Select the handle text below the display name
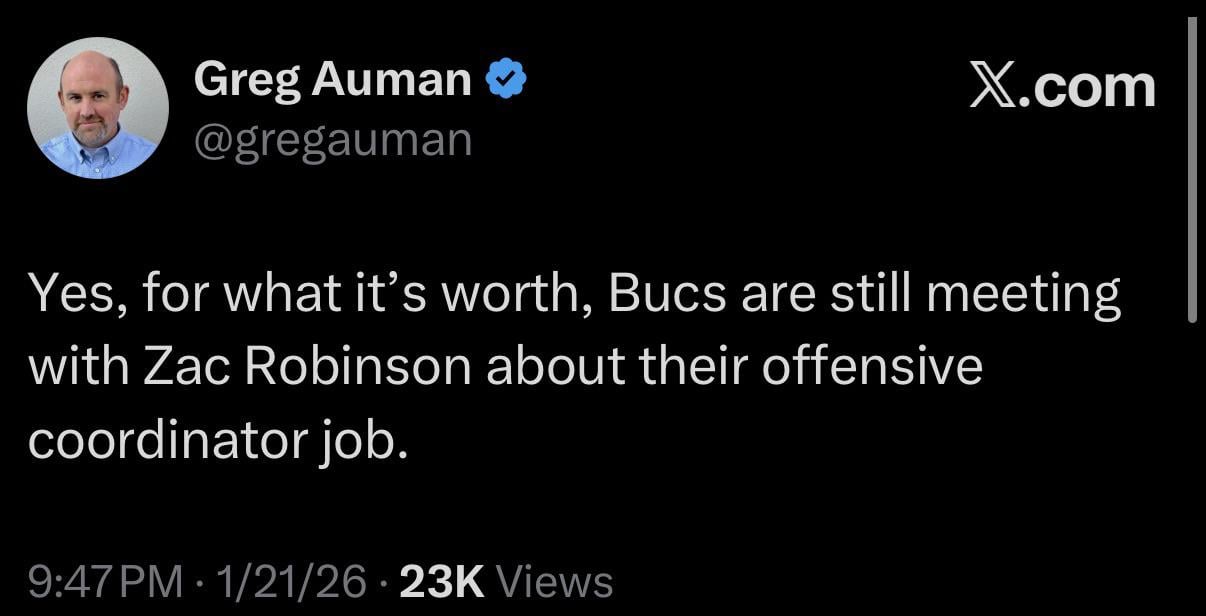Image resolution: width=1206 pixels, height=616 pixels. click(x=332, y=139)
